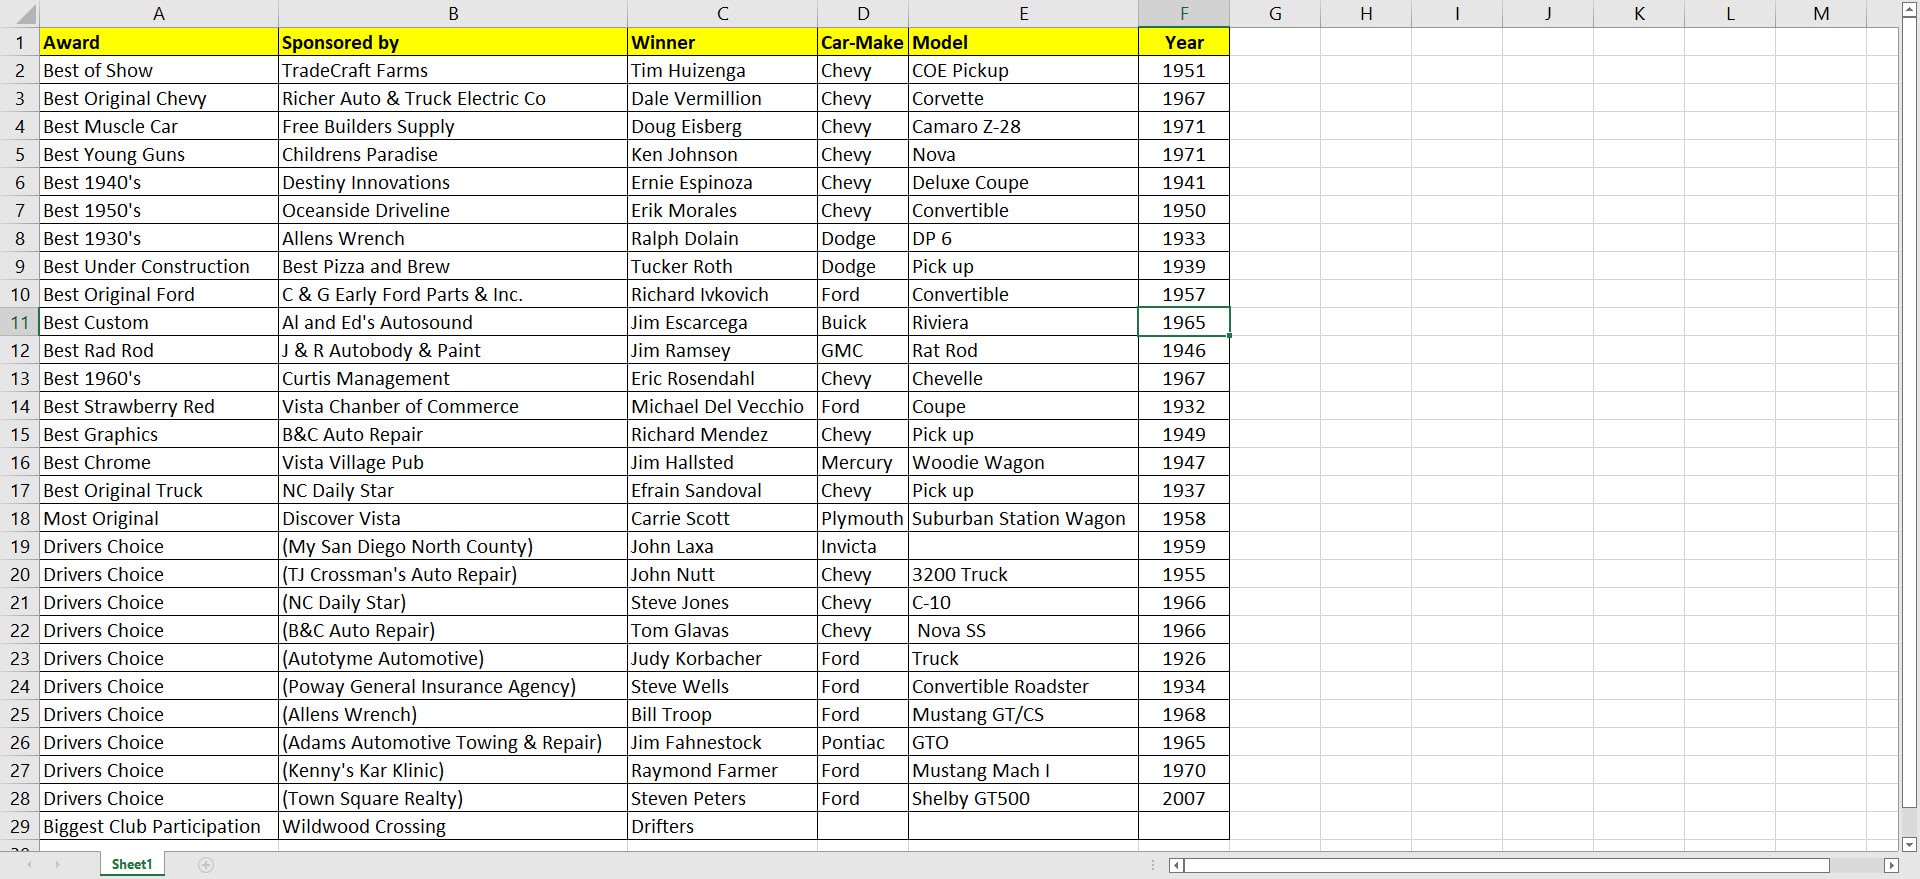Select column K header

click(x=1639, y=14)
